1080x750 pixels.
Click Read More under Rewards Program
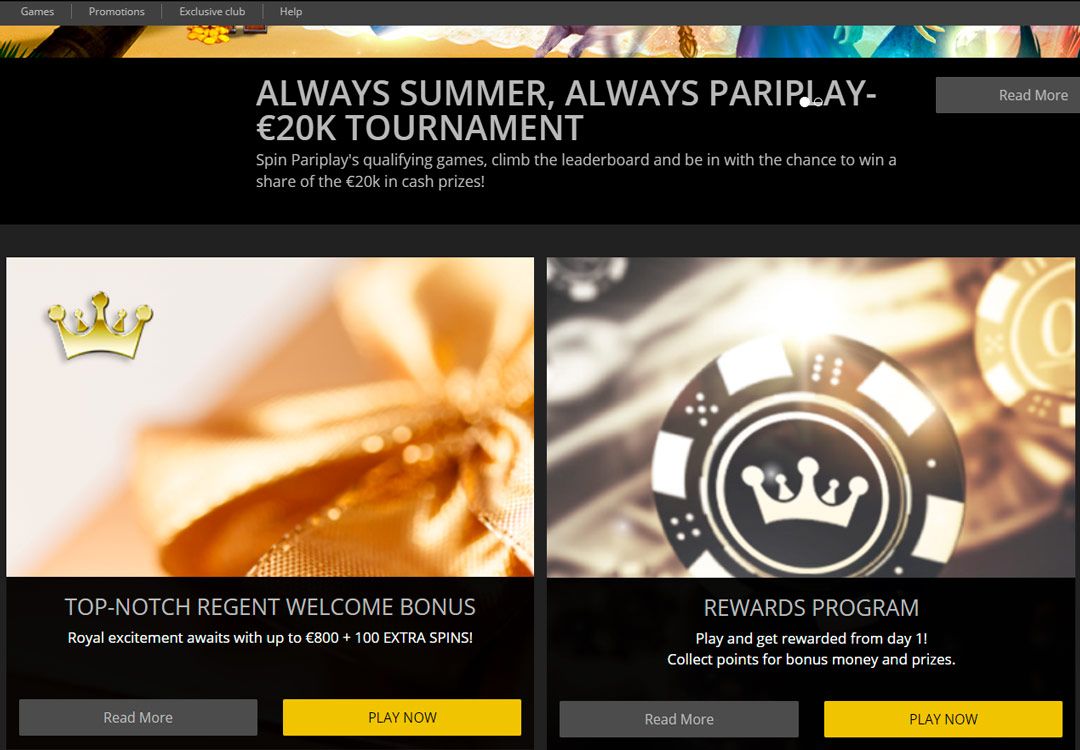coord(679,719)
